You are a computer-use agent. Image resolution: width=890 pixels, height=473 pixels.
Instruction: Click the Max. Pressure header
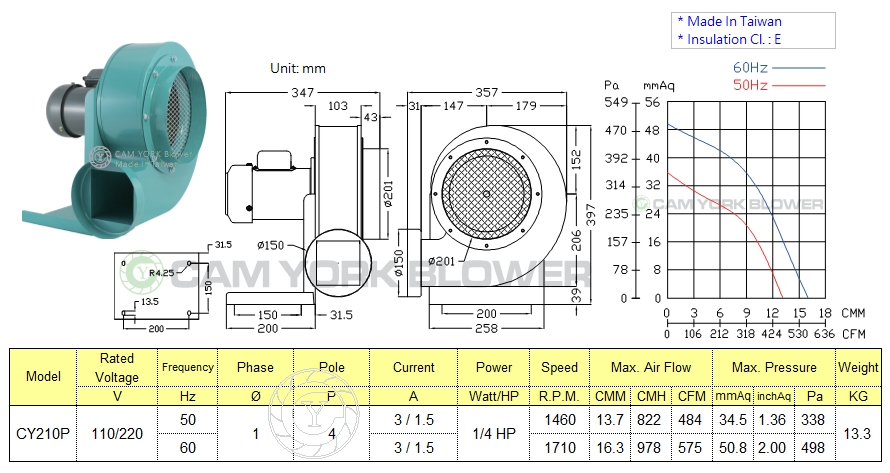(774, 367)
